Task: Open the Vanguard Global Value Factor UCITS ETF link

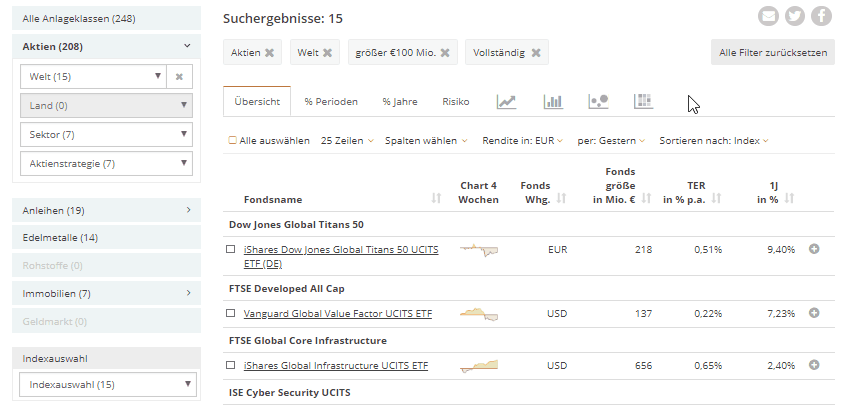Action: (338, 314)
